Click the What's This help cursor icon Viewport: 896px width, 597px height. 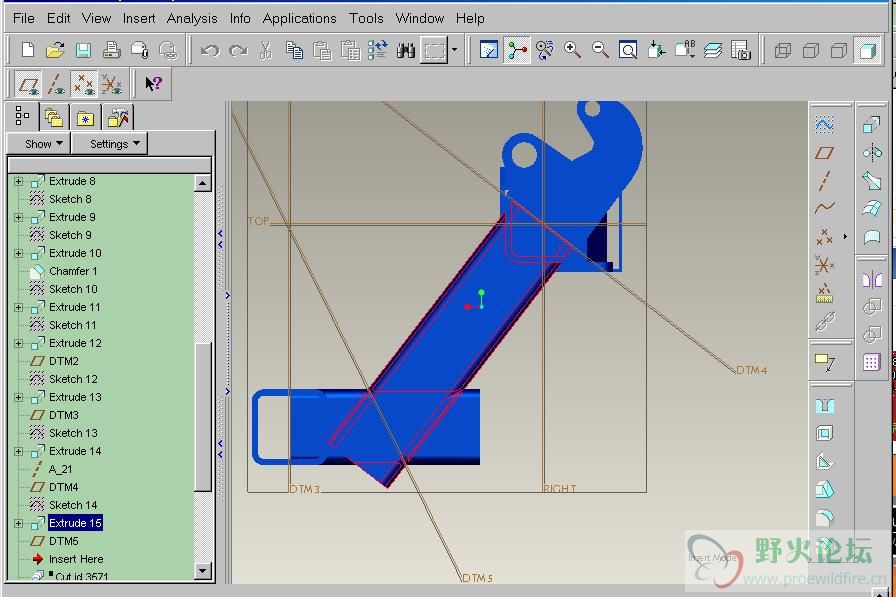[153, 84]
